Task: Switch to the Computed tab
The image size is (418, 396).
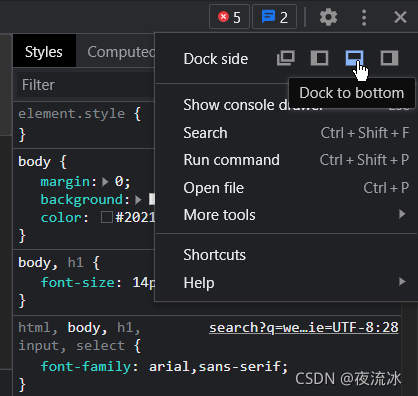Action: 121,52
